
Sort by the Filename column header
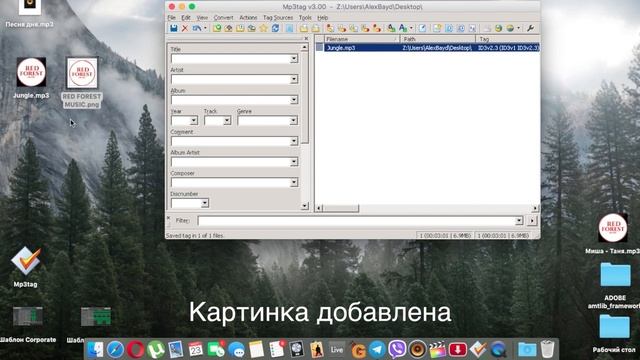pyautogui.click(x=361, y=39)
